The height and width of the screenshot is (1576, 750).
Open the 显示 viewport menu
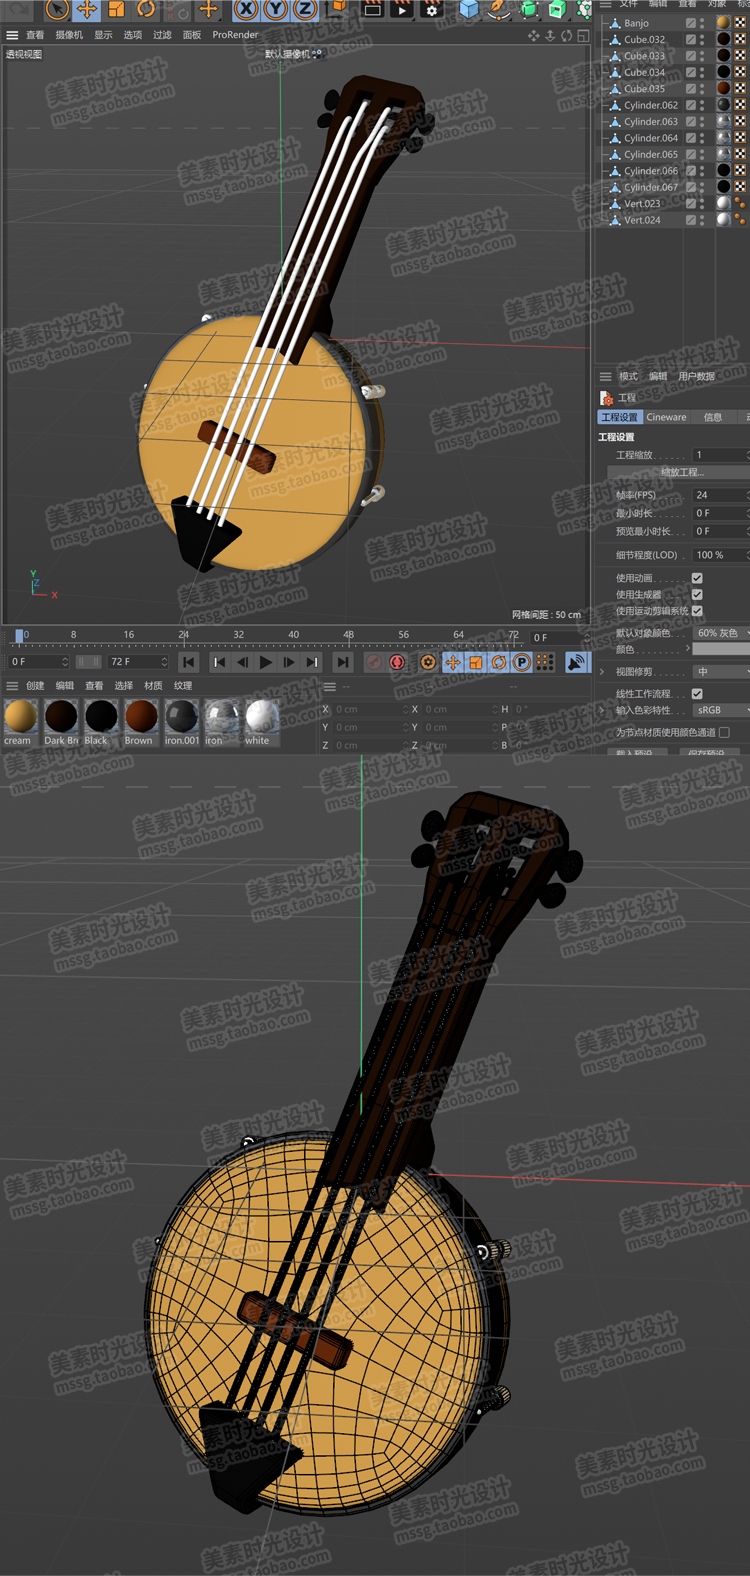[103, 35]
